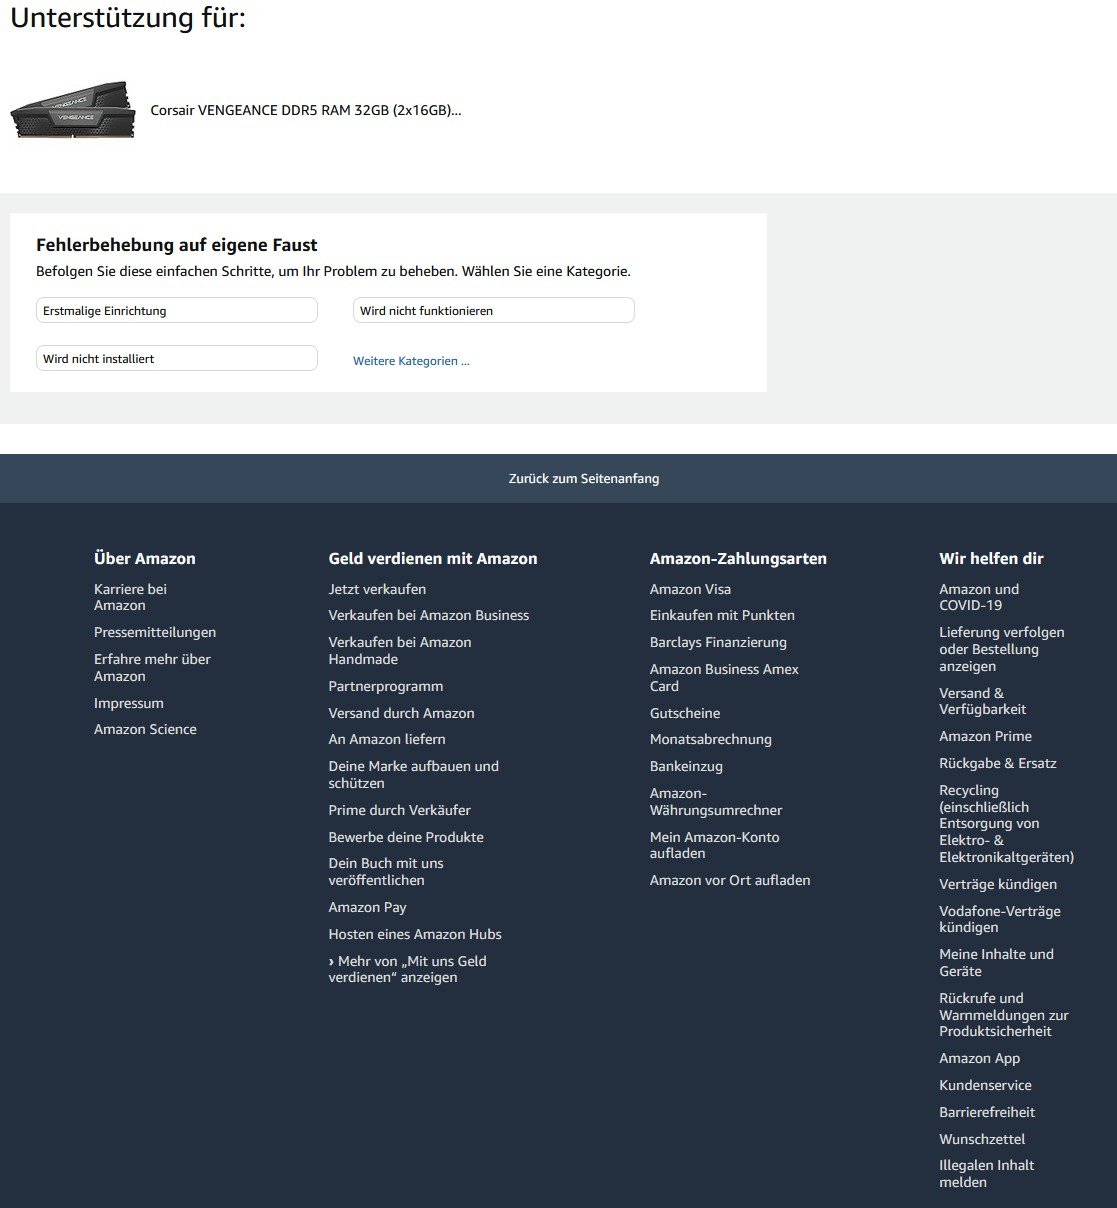The height and width of the screenshot is (1208, 1117).
Task: Click the Corsair VENGEANCE RAM product thumbnail
Action: (x=72, y=110)
